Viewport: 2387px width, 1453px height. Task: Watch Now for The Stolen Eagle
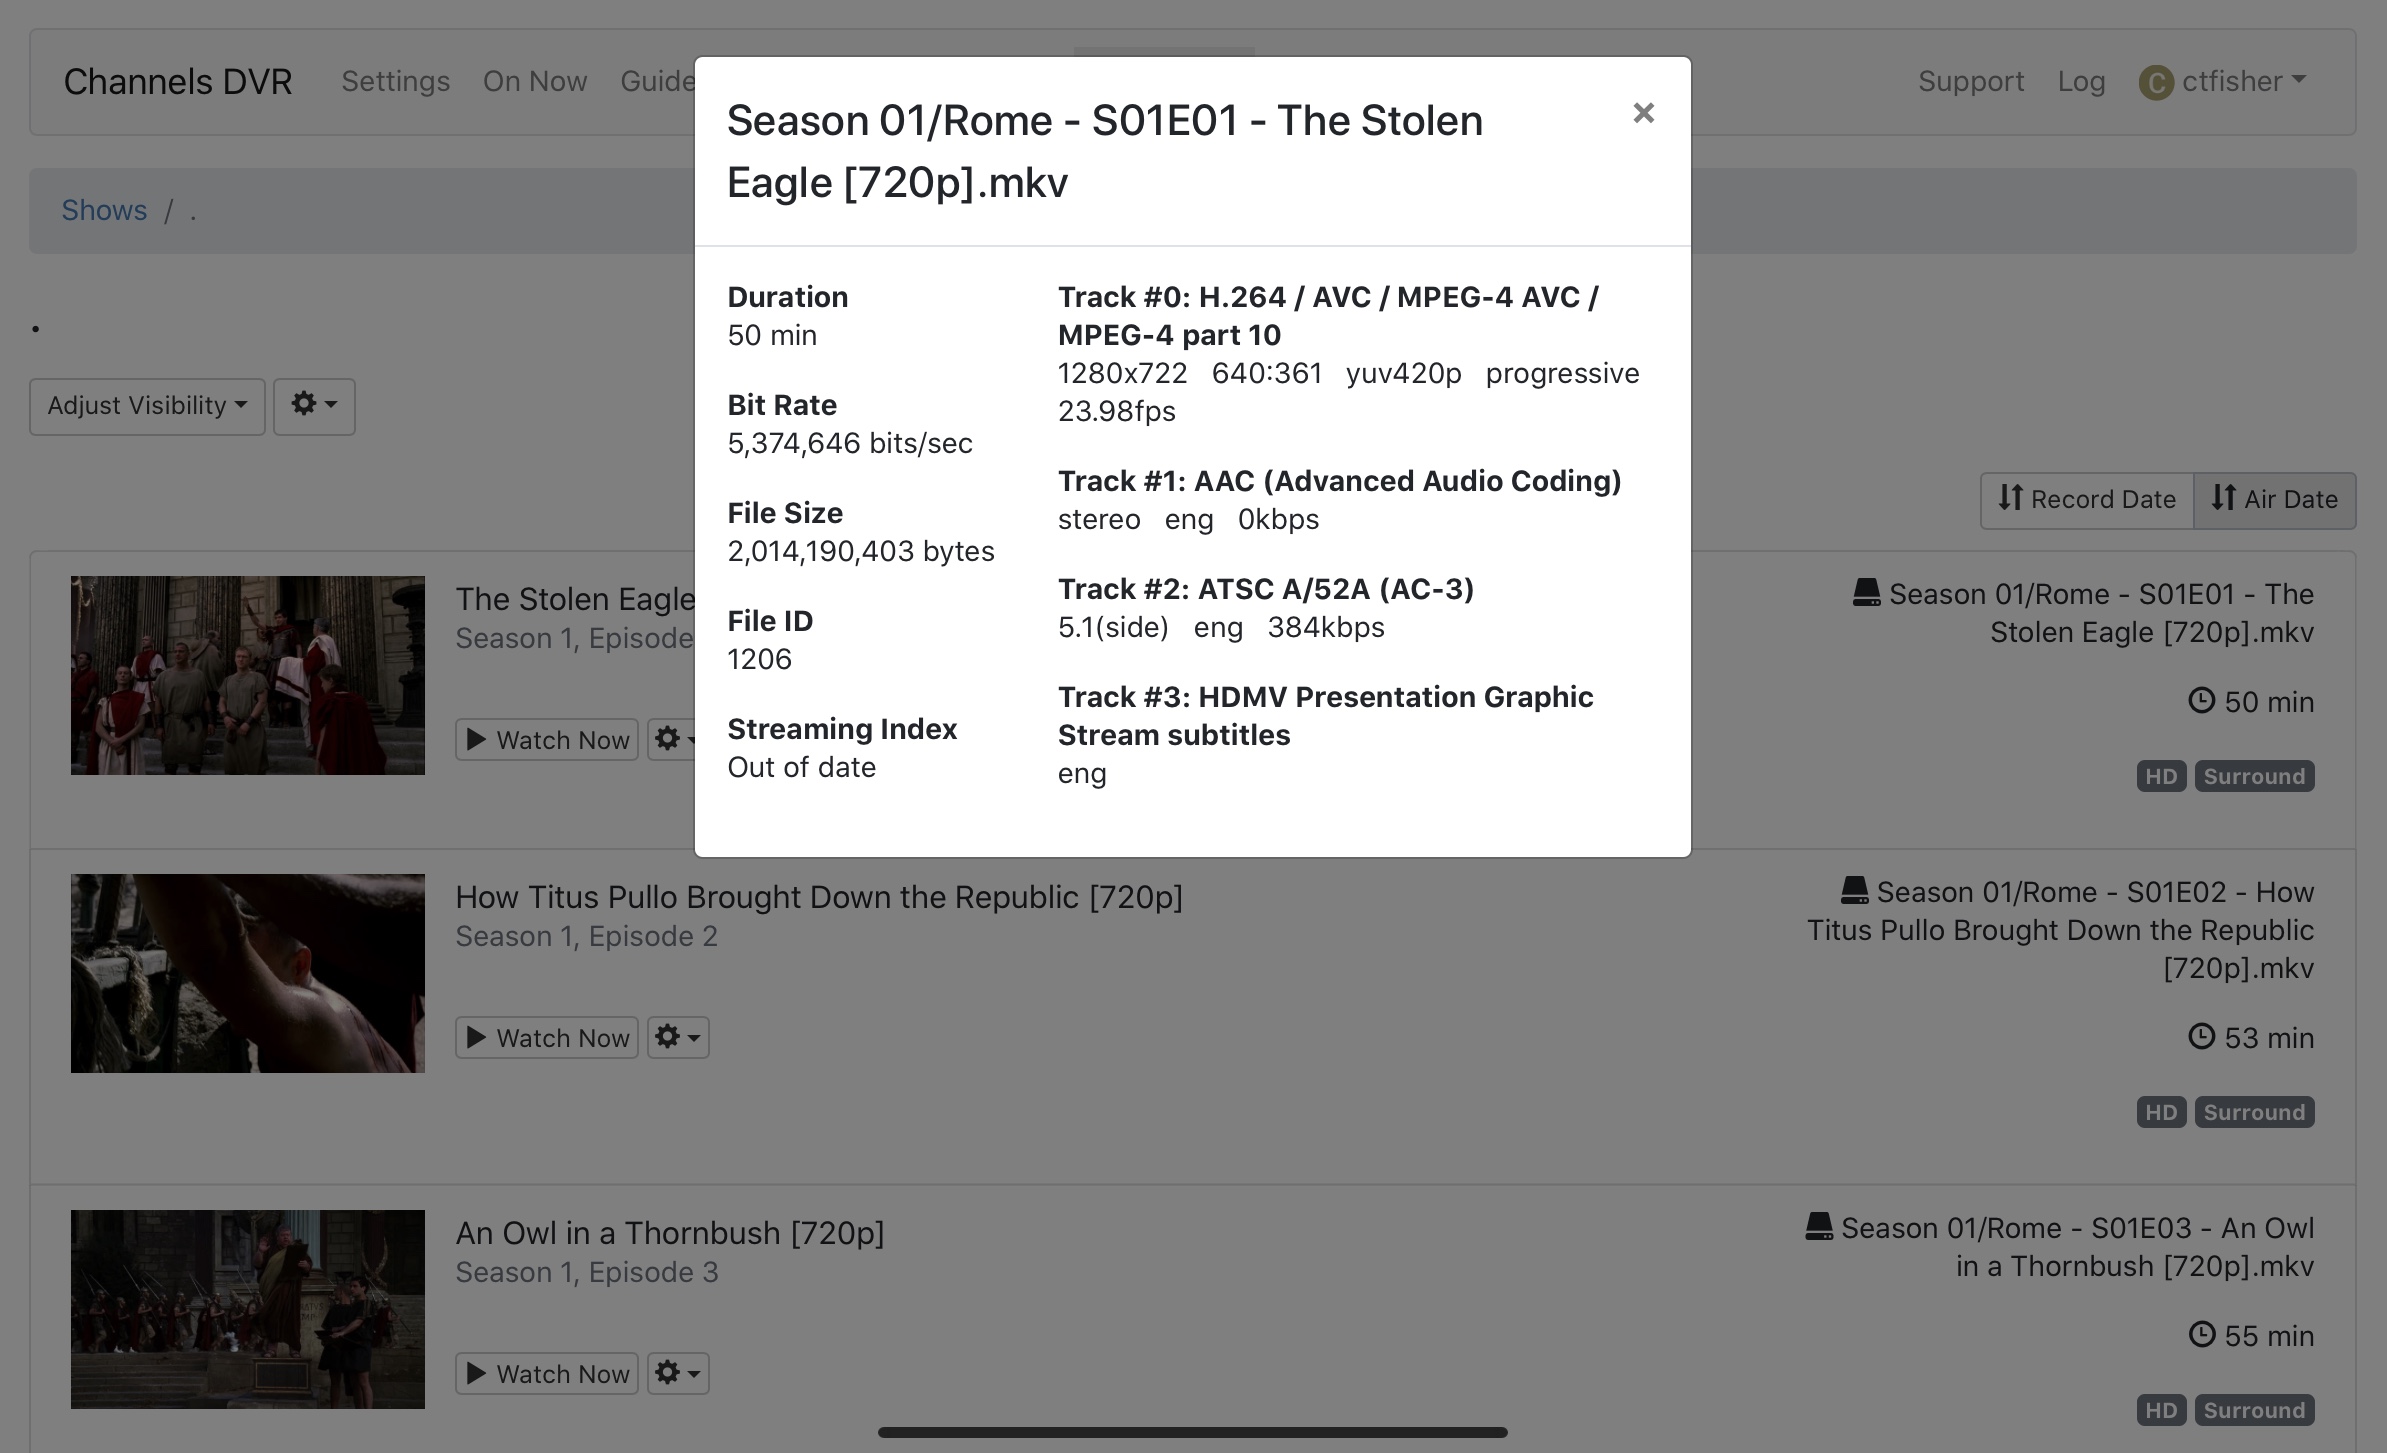tap(547, 740)
